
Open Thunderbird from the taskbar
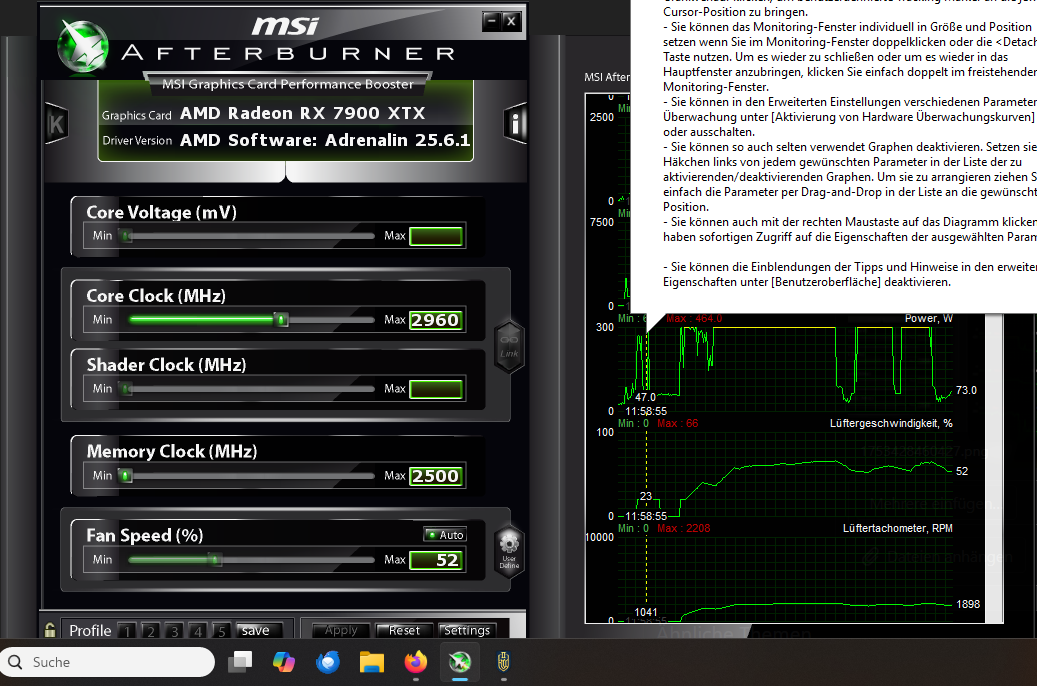[x=328, y=662]
